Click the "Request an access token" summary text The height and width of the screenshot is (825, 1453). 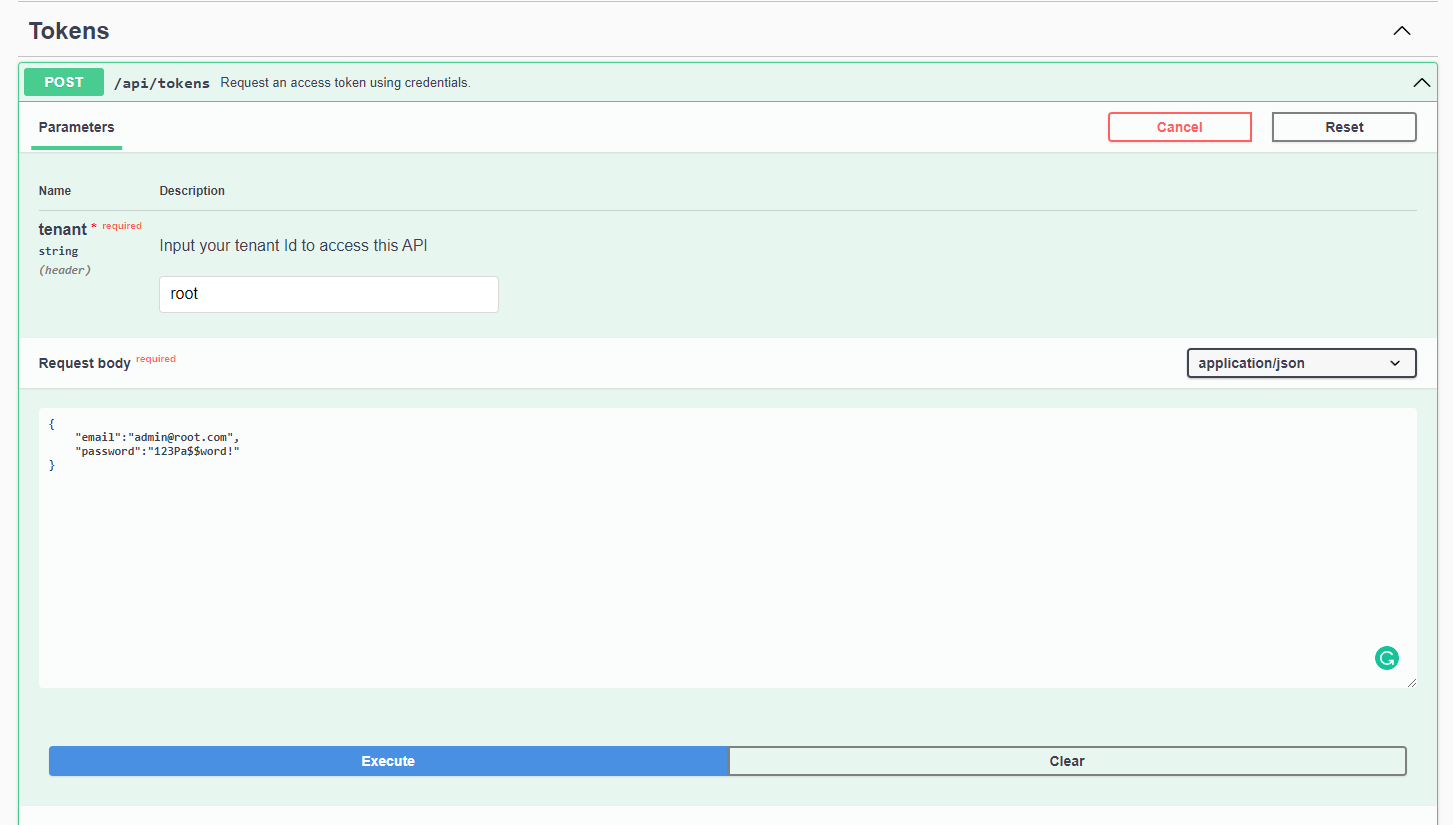(x=345, y=83)
